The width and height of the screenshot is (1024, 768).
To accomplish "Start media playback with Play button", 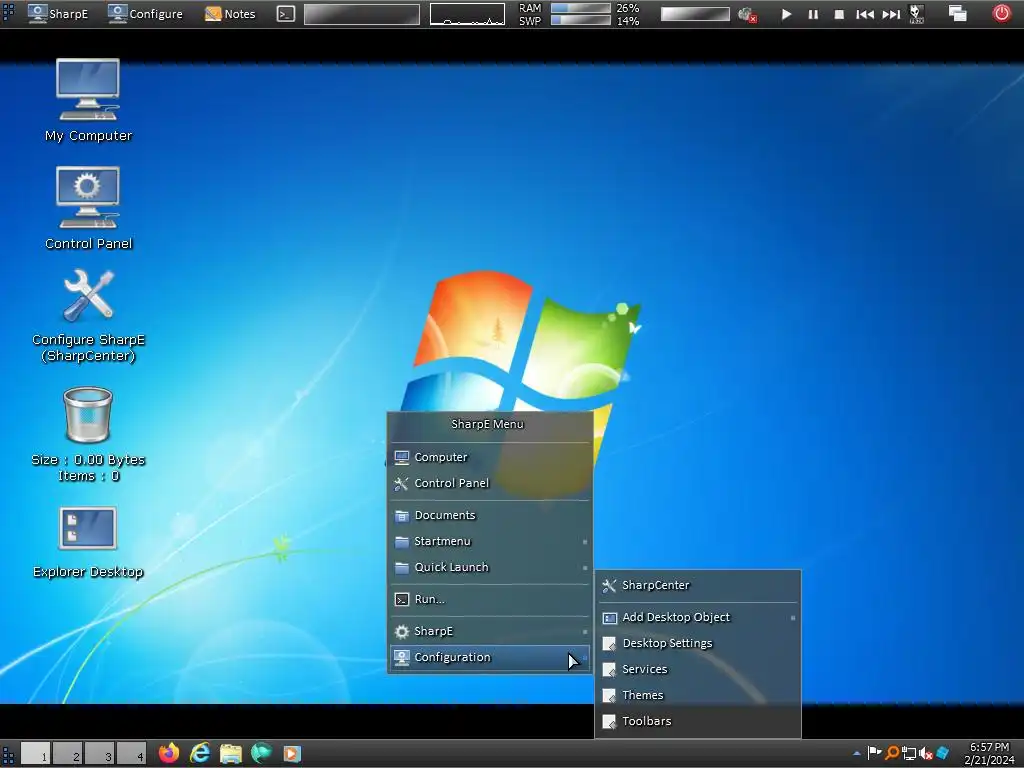I will click(x=786, y=14).
